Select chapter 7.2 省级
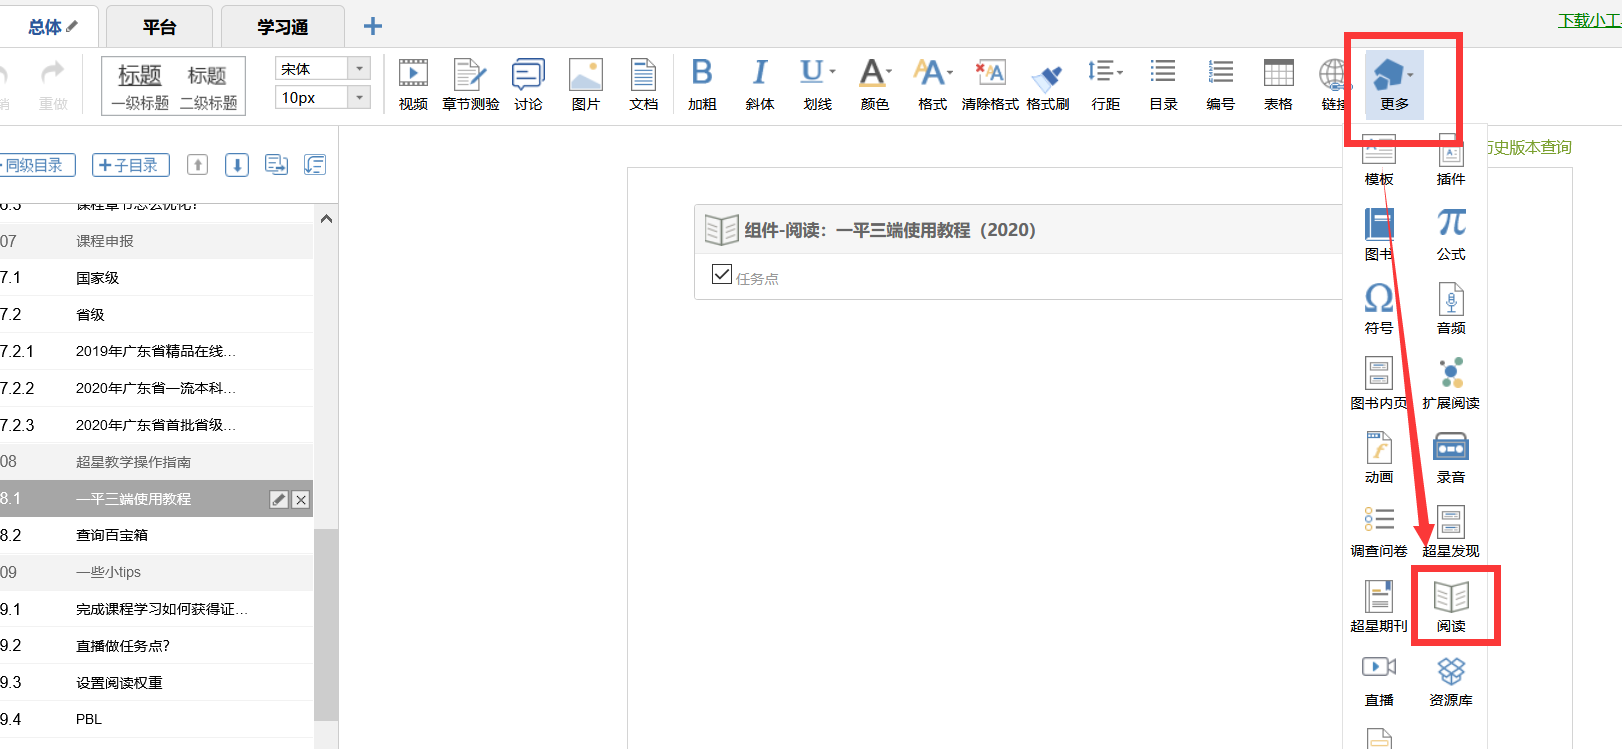Screen dimensions: 1622x749 click(156, 314)
